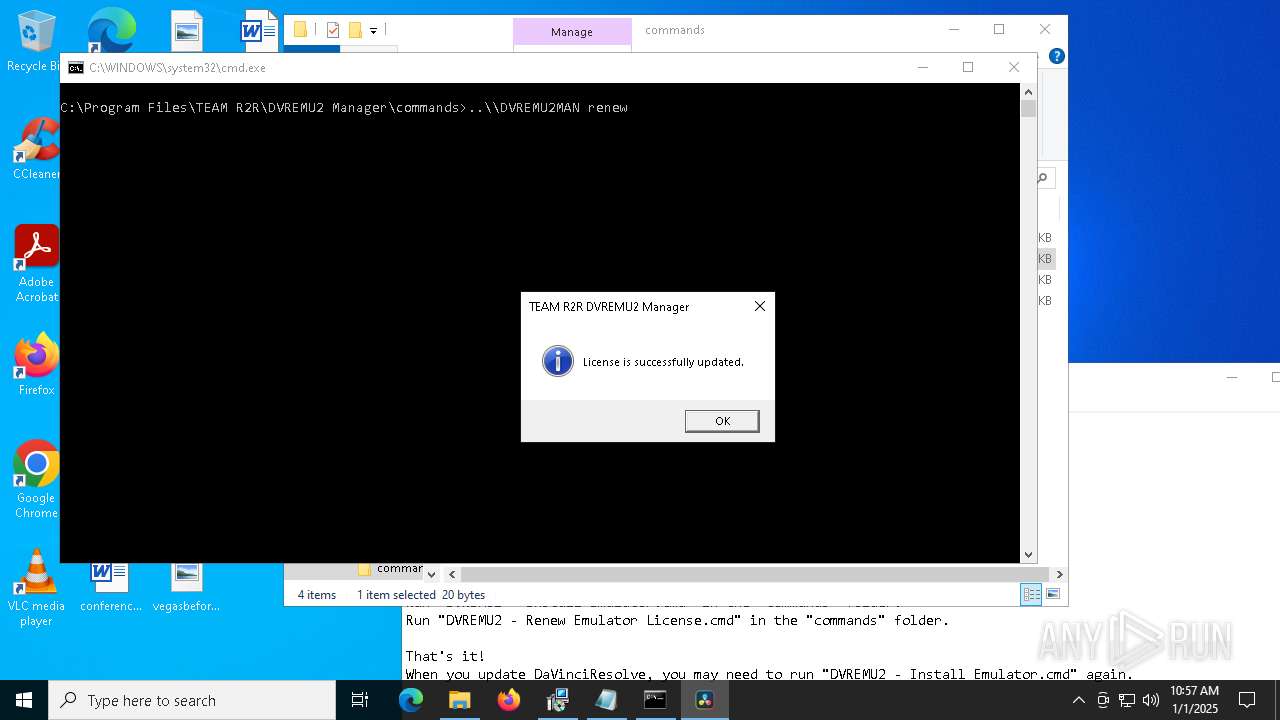Open File Explorer from taskbar
The image size is (1280, 720).
(460, 700)
